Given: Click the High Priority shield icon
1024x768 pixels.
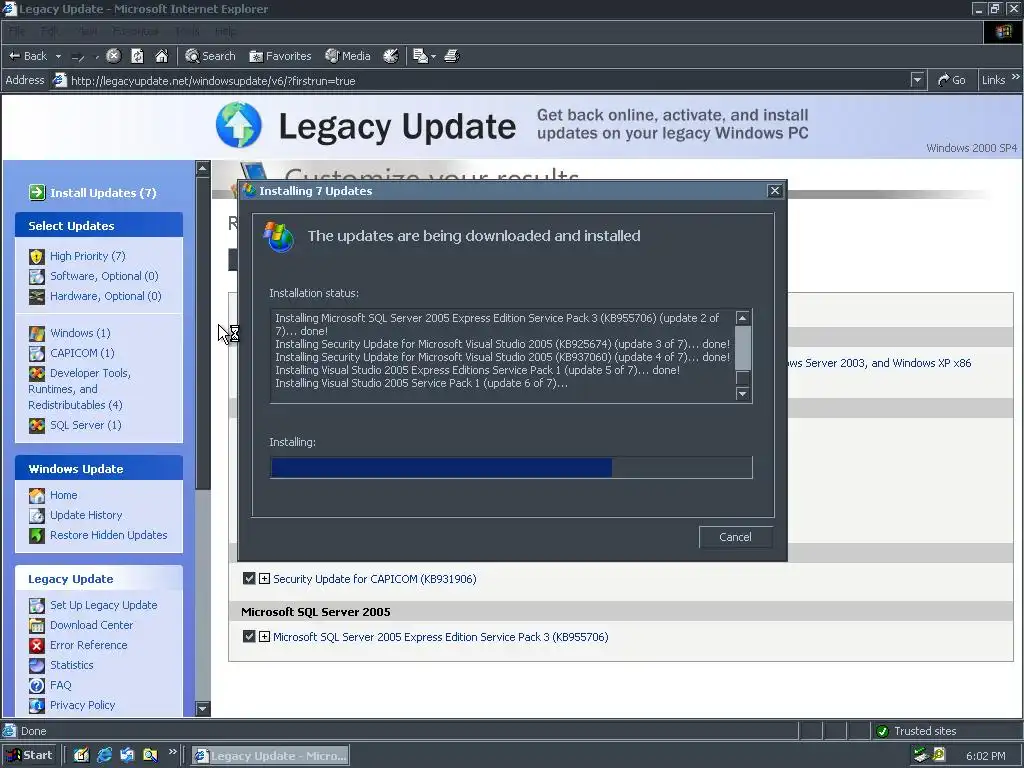Looking at the screenshot, I should (37, 256).
